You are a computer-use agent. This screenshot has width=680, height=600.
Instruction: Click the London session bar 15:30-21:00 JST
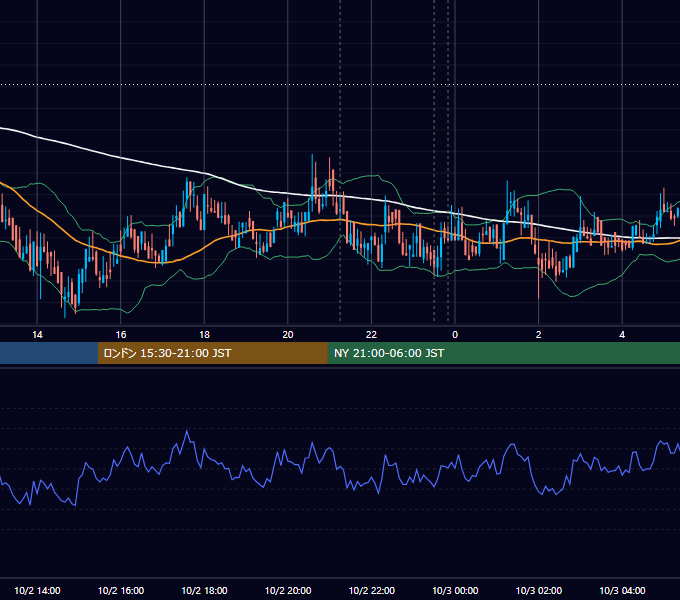click(212, 353)
